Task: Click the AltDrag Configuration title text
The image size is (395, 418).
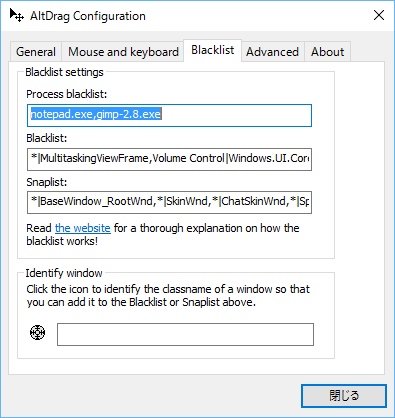Action: coord(88,16)
